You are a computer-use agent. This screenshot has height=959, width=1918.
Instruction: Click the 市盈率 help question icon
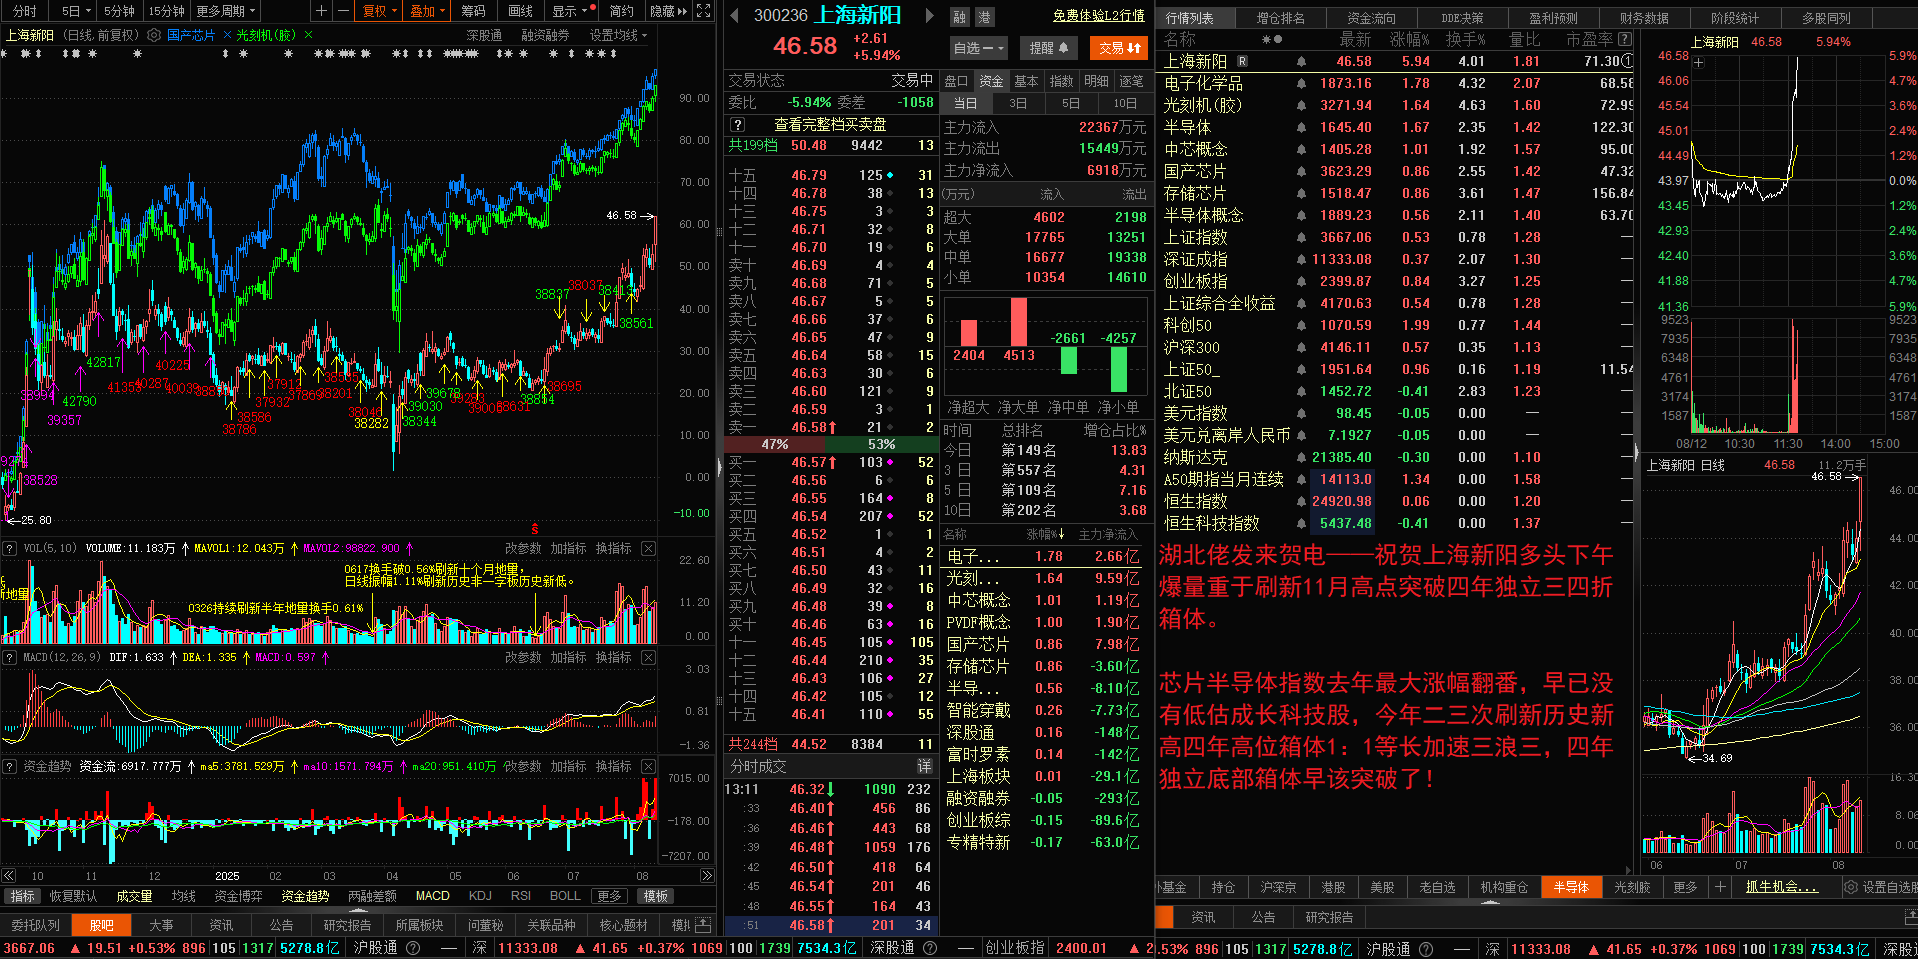1625,39
